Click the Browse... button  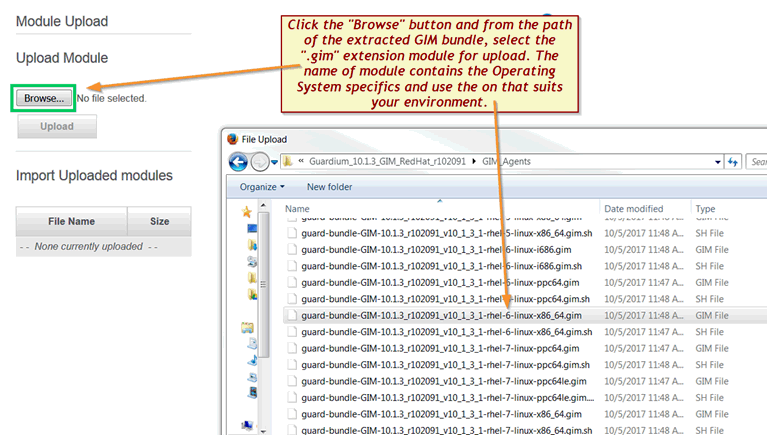pyautogui.click(x=44, y=98)
